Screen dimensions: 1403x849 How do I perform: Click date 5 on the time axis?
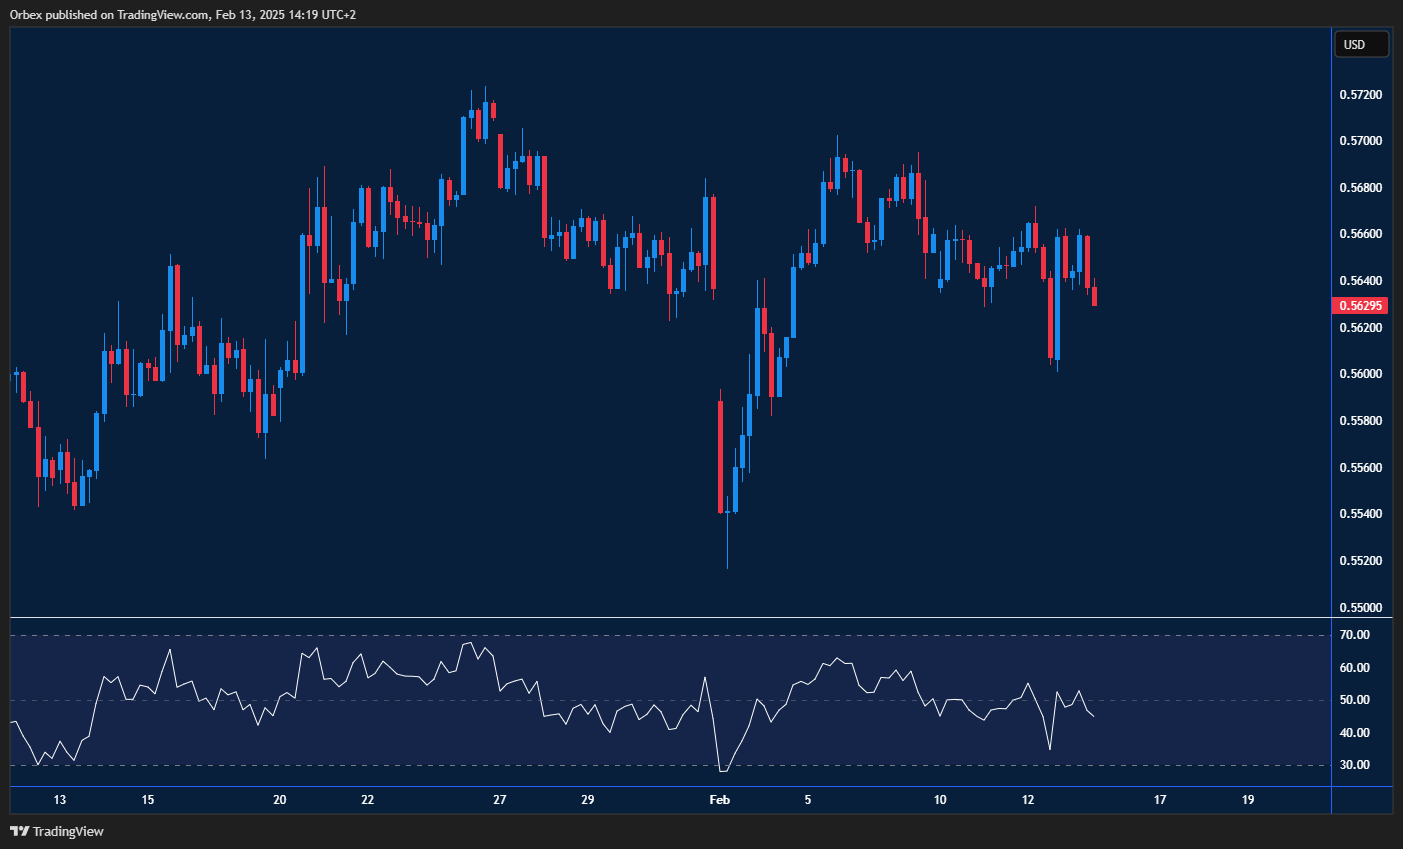808,800
